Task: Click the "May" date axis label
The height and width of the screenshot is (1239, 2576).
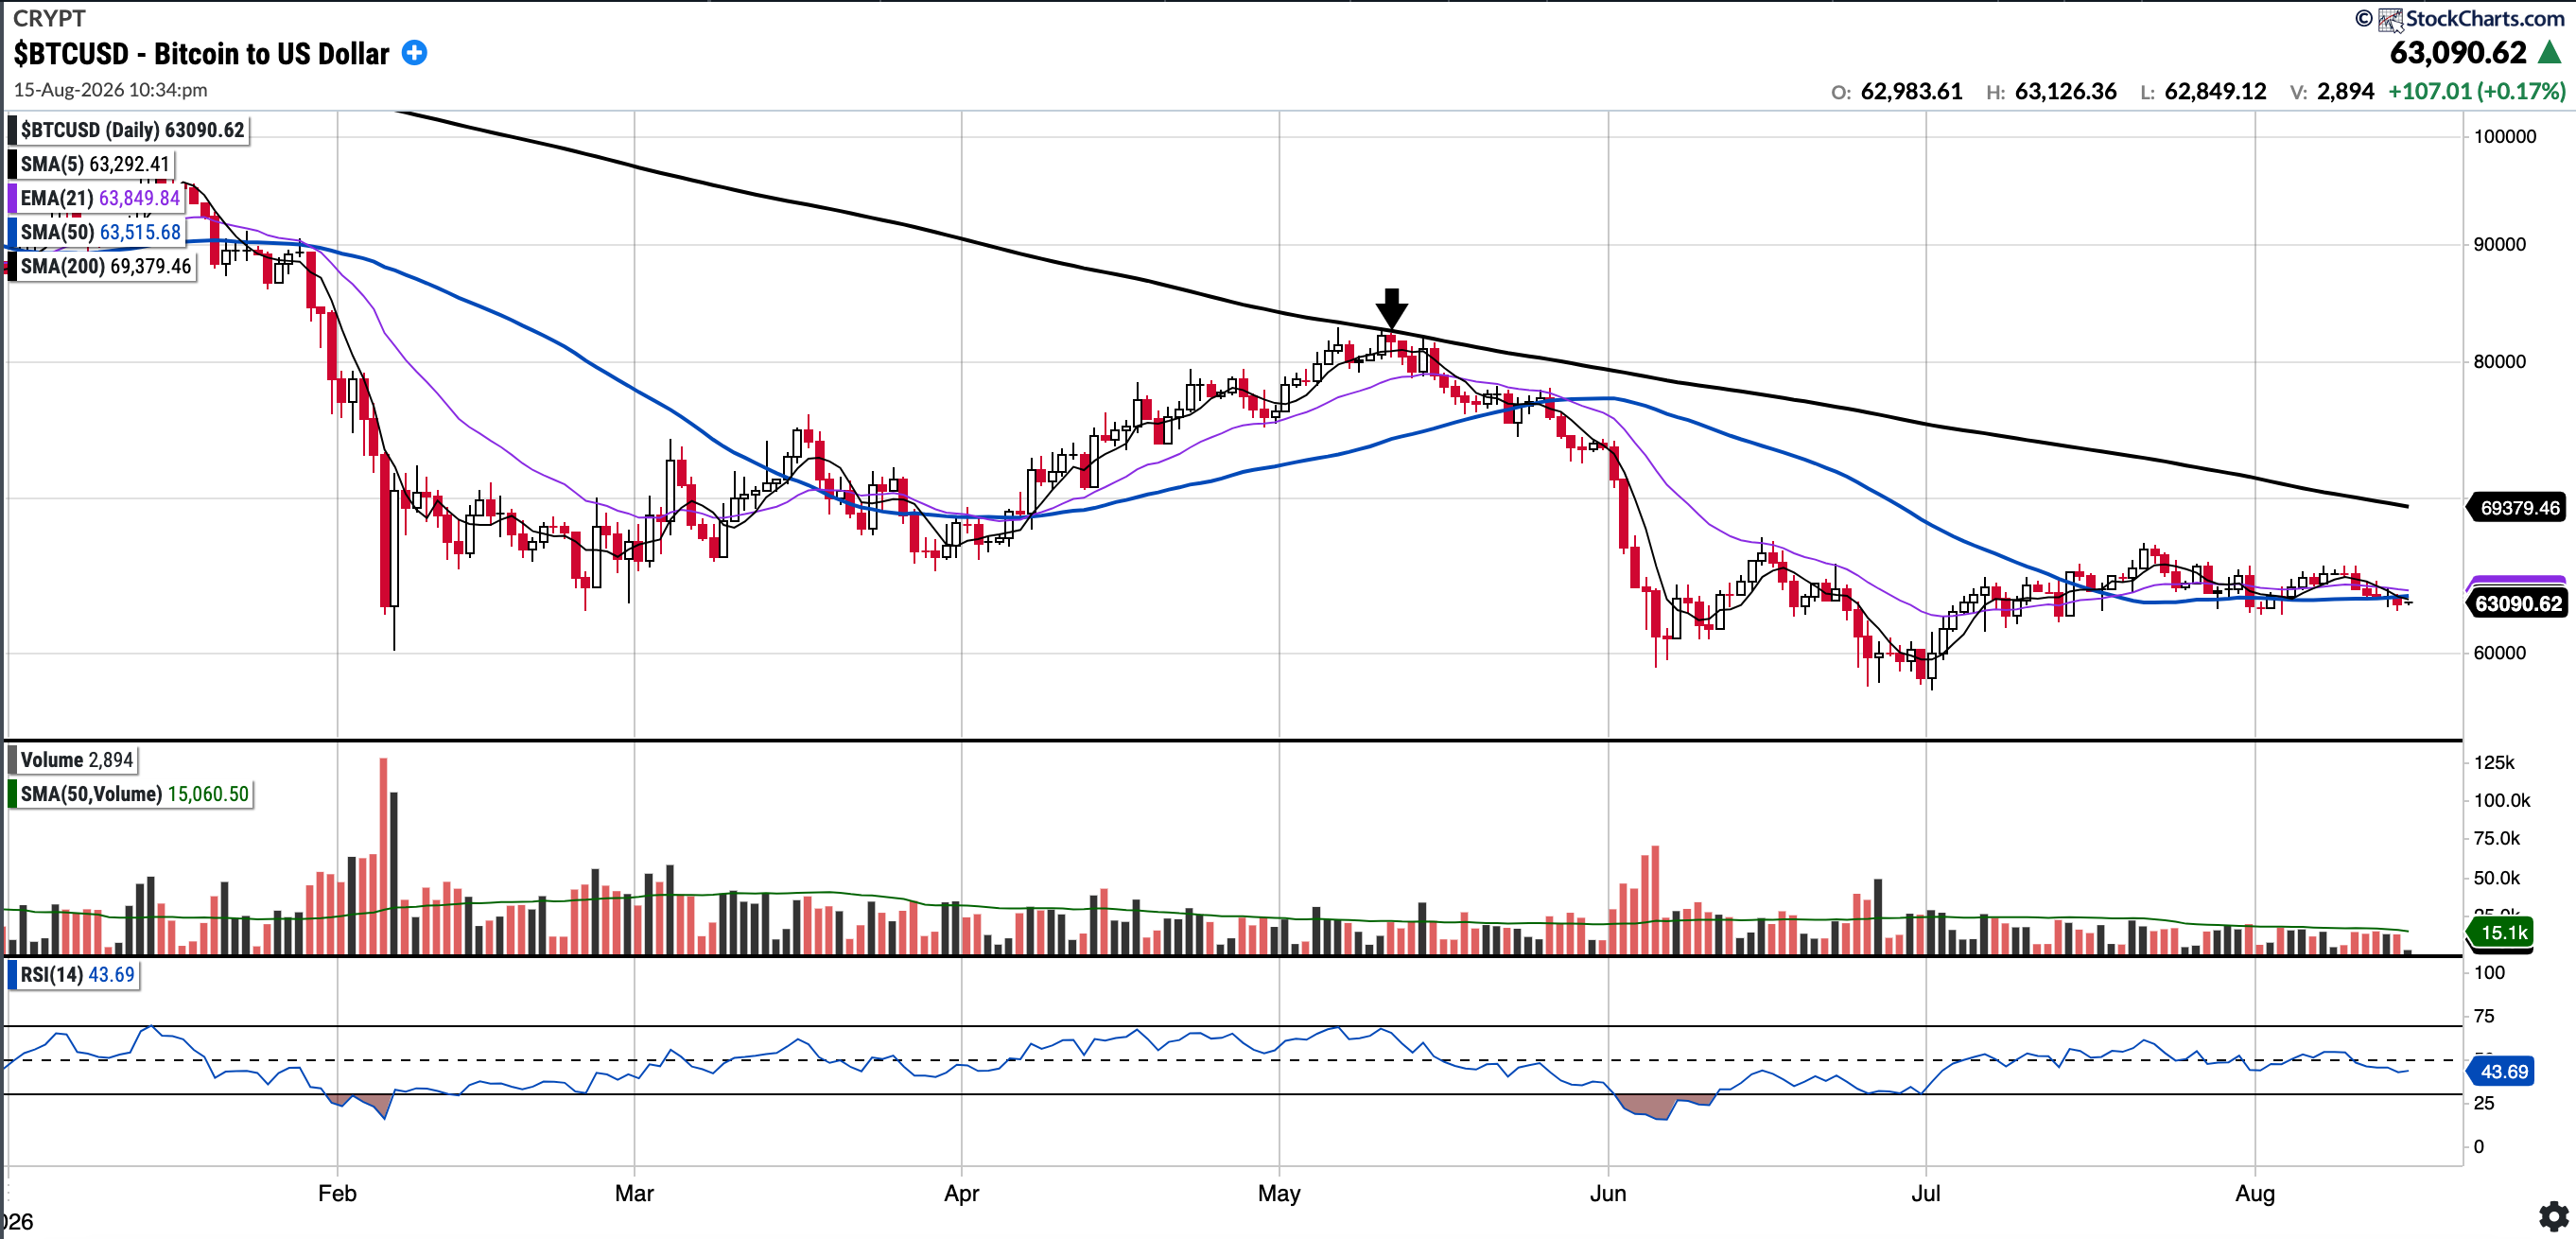Action: point(1279,1193)
